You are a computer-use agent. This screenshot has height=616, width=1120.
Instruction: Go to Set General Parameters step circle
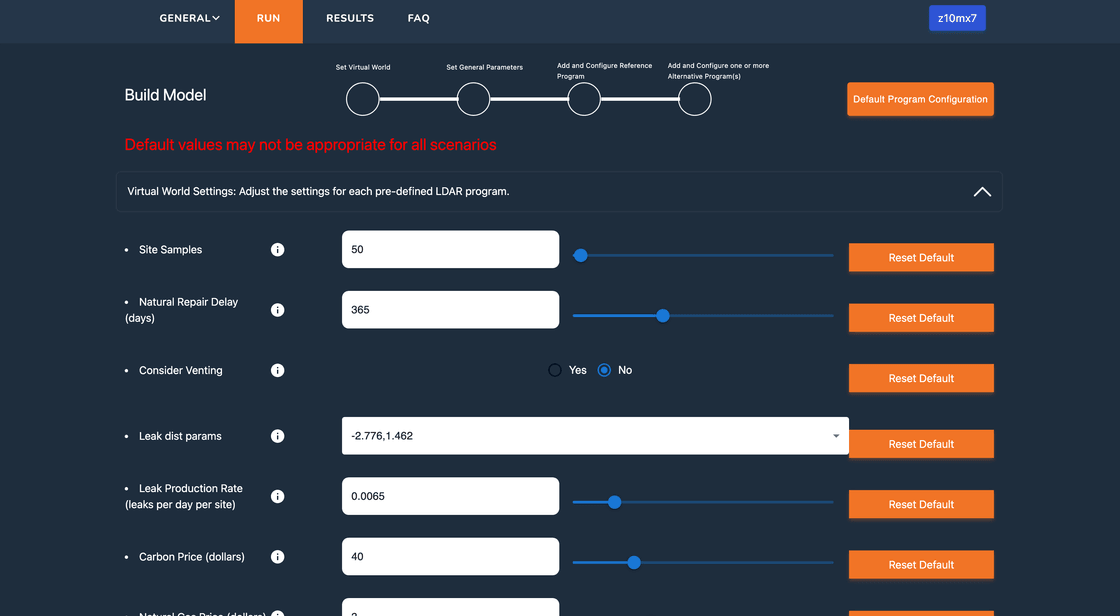[473, 99]
